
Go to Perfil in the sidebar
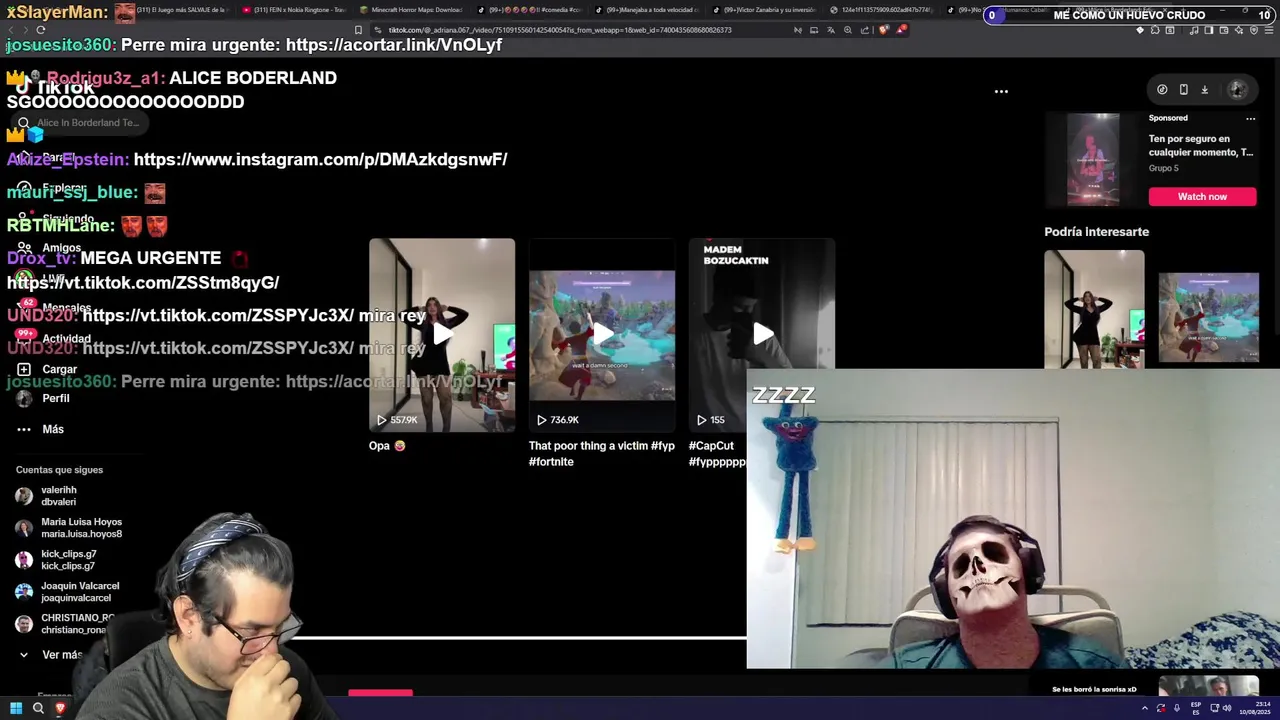pyautogui.click(x=56, y=398)
